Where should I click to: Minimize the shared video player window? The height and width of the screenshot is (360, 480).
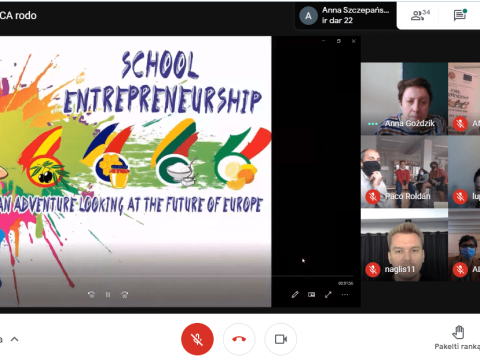tap(323, 41)
